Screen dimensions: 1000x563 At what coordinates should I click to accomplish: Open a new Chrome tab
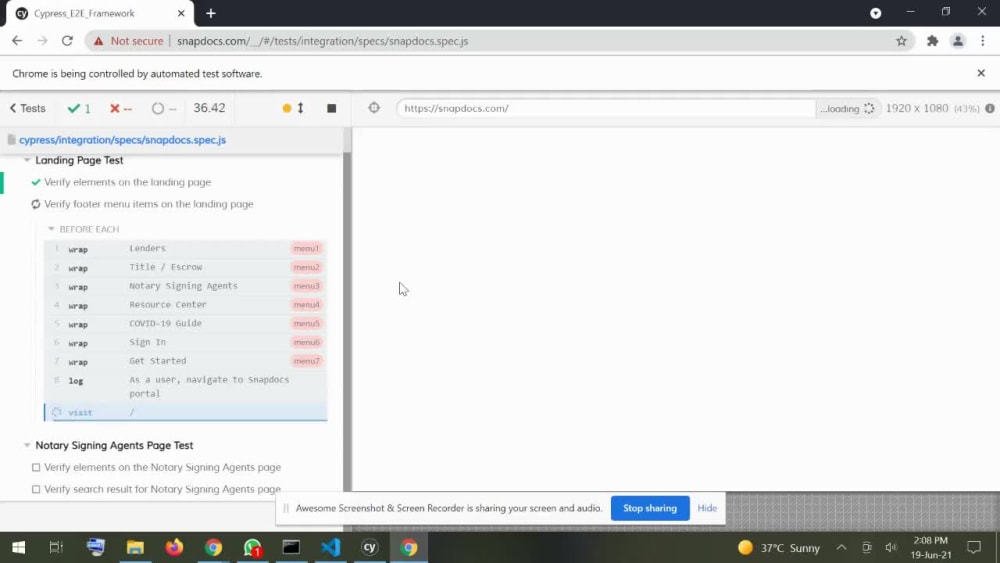pyautogui.click(x=211, y=13)
